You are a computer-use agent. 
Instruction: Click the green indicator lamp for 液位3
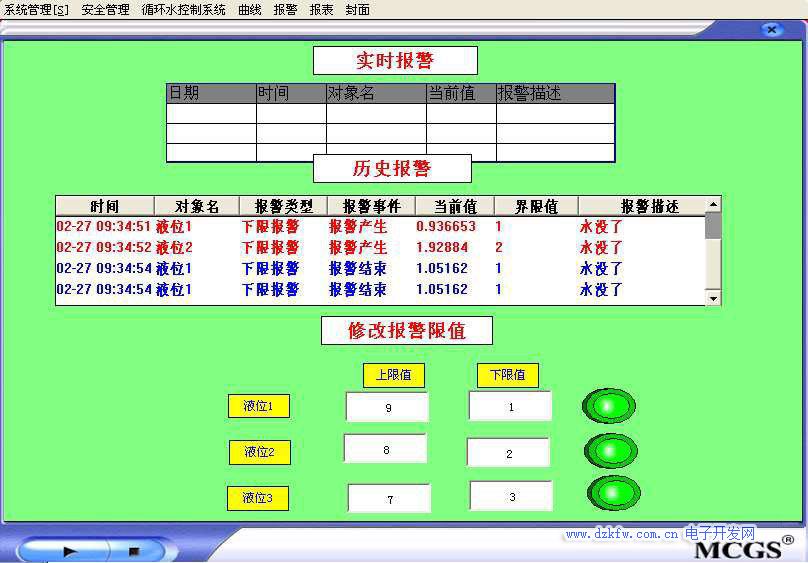(612, 492)
